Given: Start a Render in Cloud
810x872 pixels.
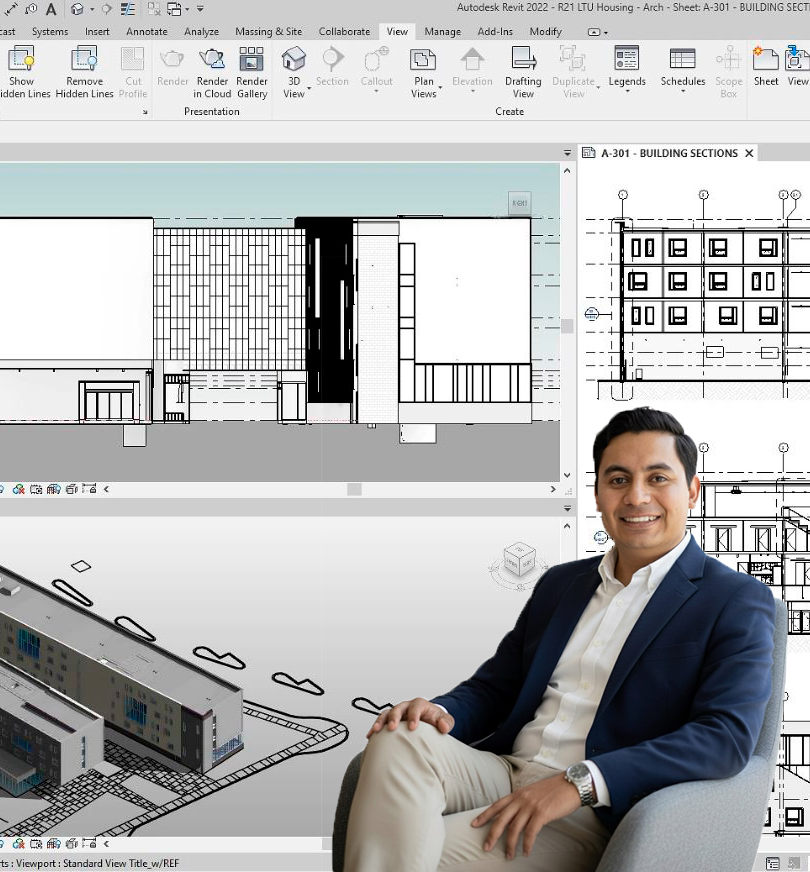Looking at the screenshot, I should click(212, 70).
